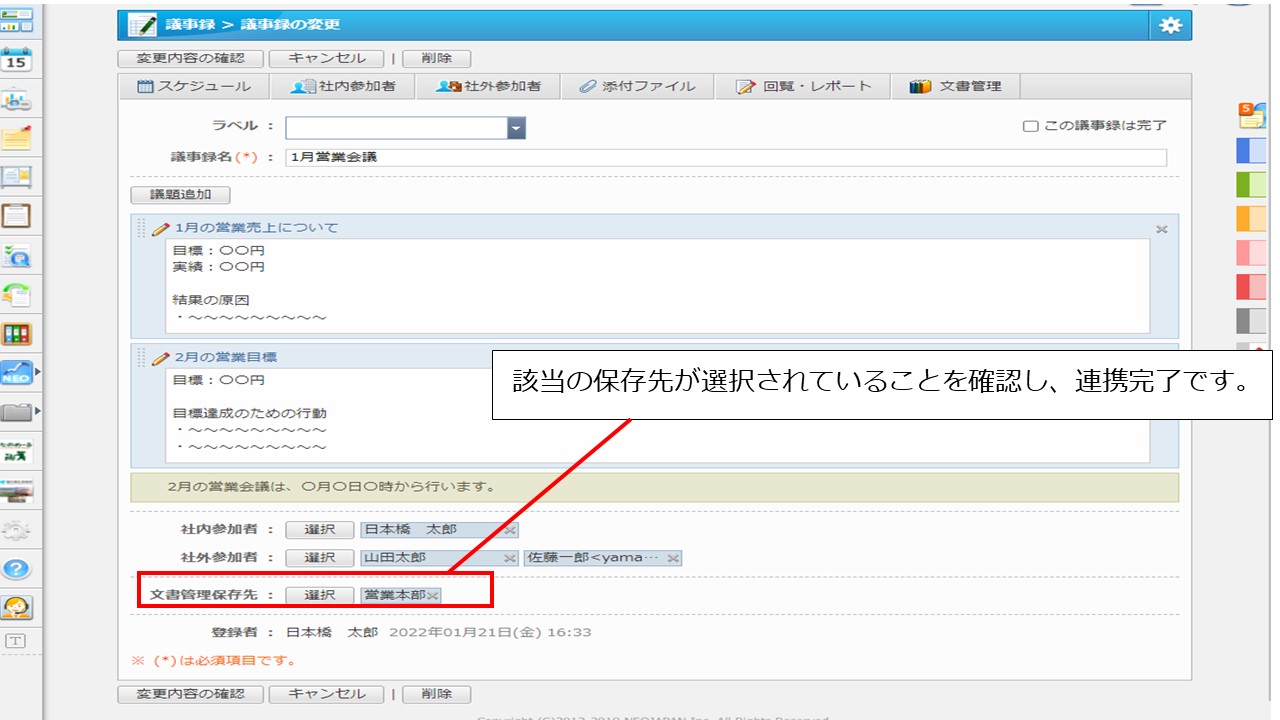Remove 日本橋 太郎 from internal participants
The width and height of the screenshot is (1280, 720).
pyautogui.click(x=509, y=530)
